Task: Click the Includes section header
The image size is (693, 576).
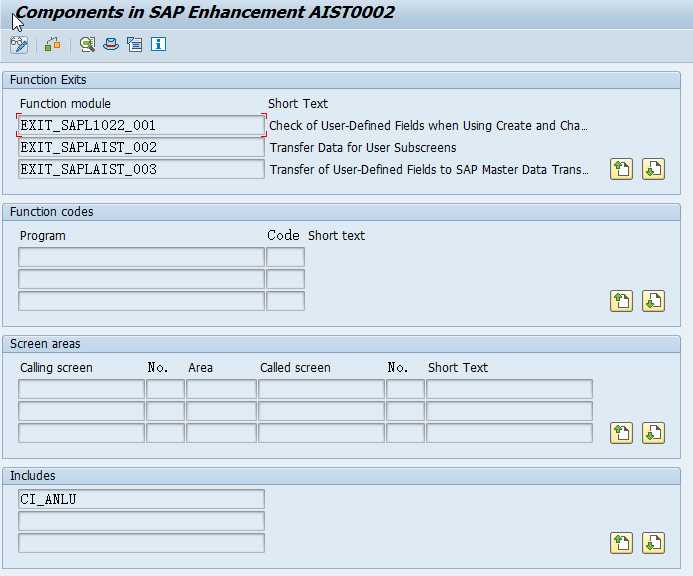Action: (341, 476)
